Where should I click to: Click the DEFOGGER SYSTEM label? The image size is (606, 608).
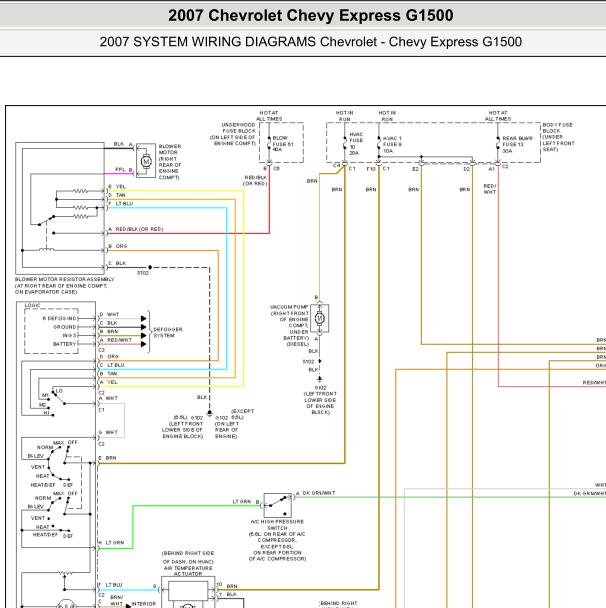(168, 332)
